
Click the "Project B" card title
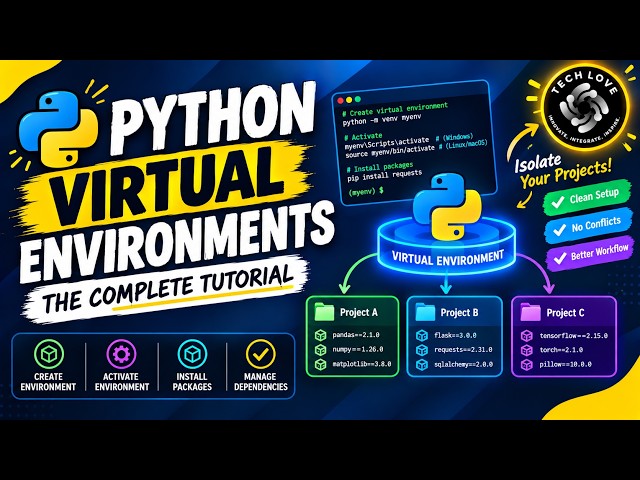[x=459, y=312]
